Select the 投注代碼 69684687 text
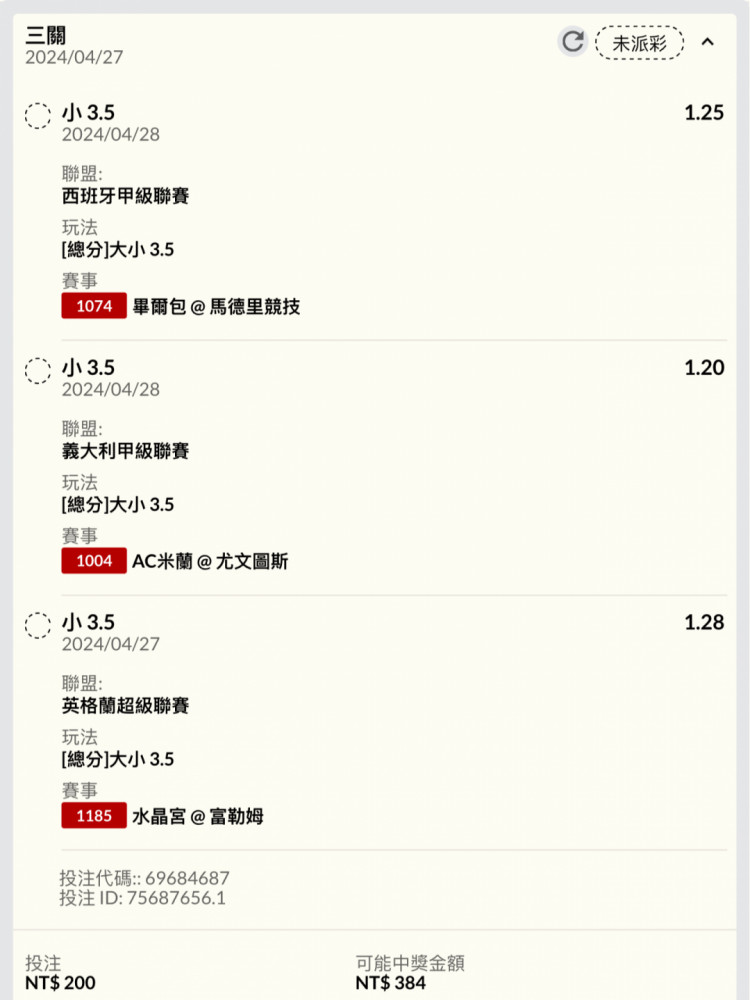This screenshot has height=1000, width=750. coord(144,878)
